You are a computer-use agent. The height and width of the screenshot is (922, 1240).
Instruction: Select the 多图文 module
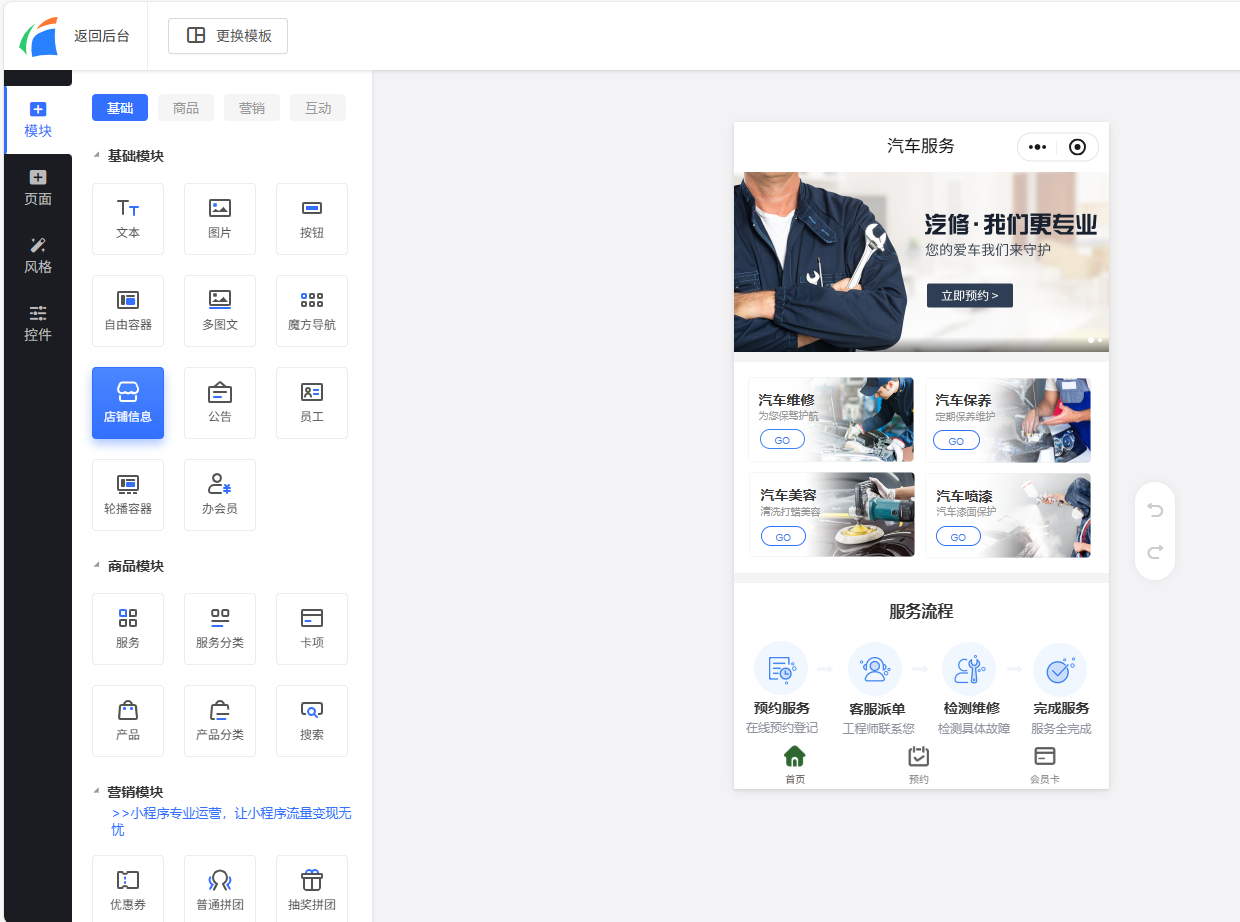[220, 311]
